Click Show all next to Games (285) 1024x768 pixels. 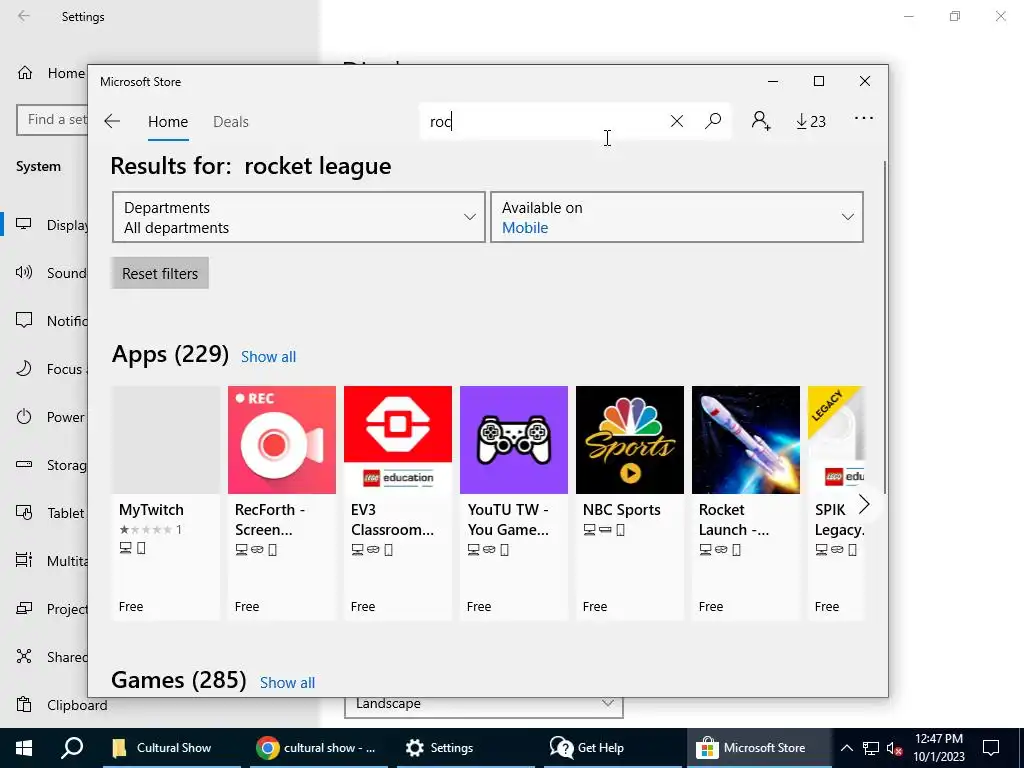pyautogui.click(x=287, y=682)
